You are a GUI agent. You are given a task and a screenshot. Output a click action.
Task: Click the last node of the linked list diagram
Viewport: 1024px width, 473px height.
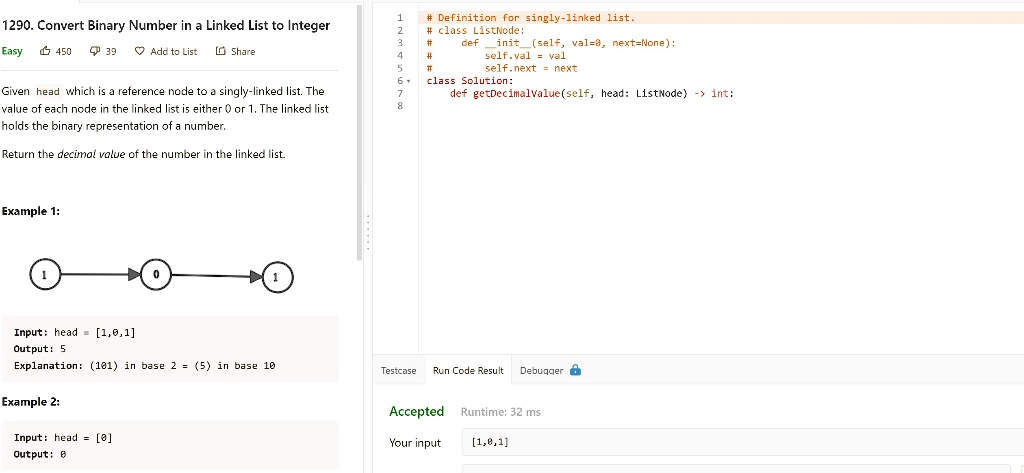[x=278, y=276]
